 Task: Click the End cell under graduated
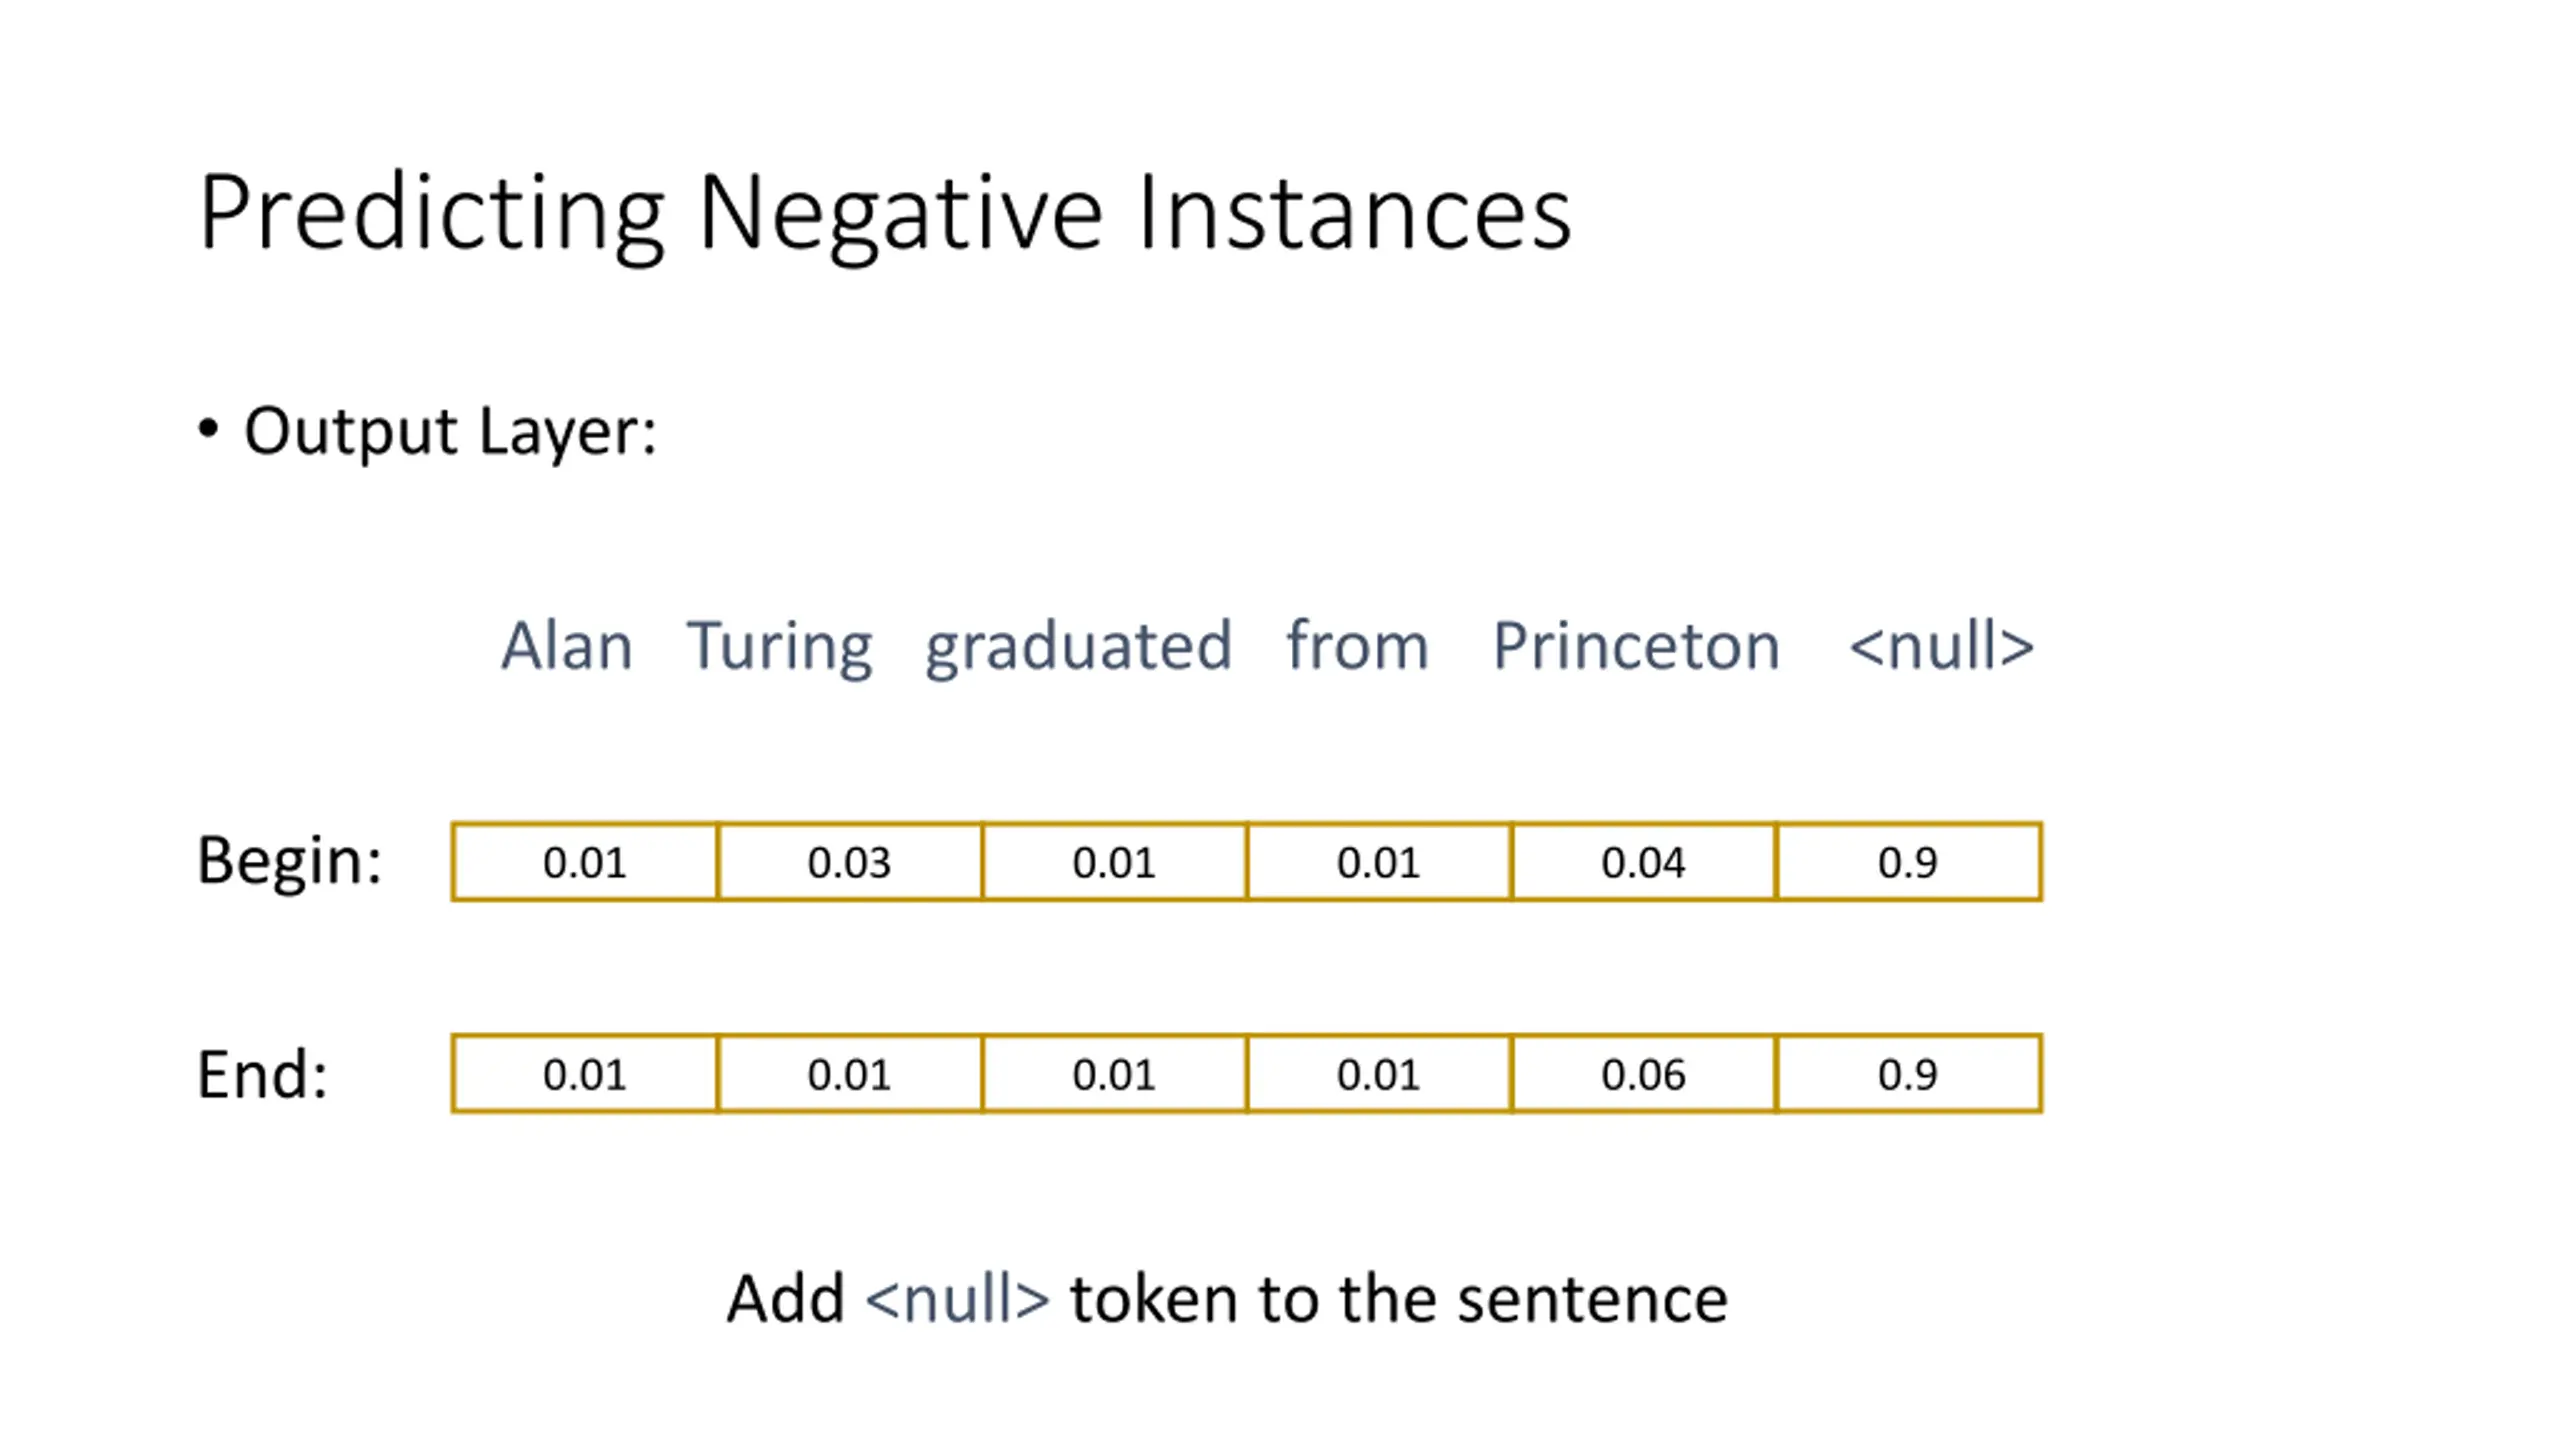click(1114, 1074)
